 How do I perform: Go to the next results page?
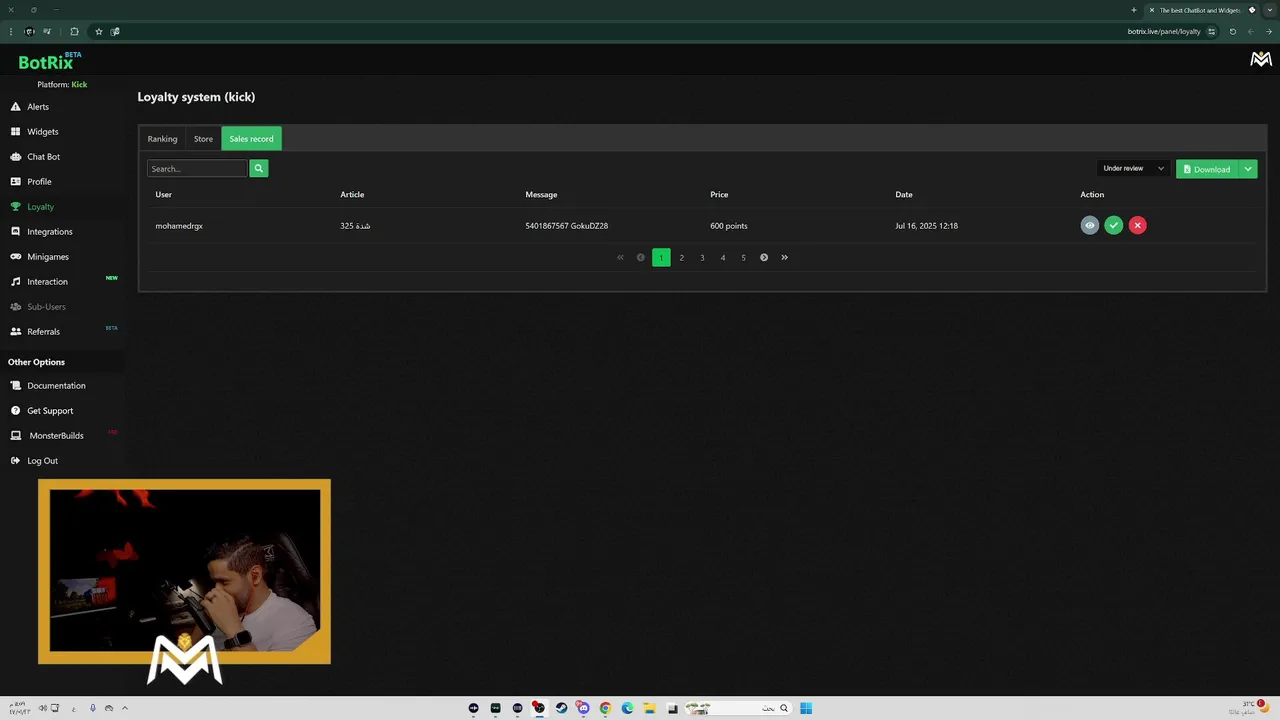764,258
